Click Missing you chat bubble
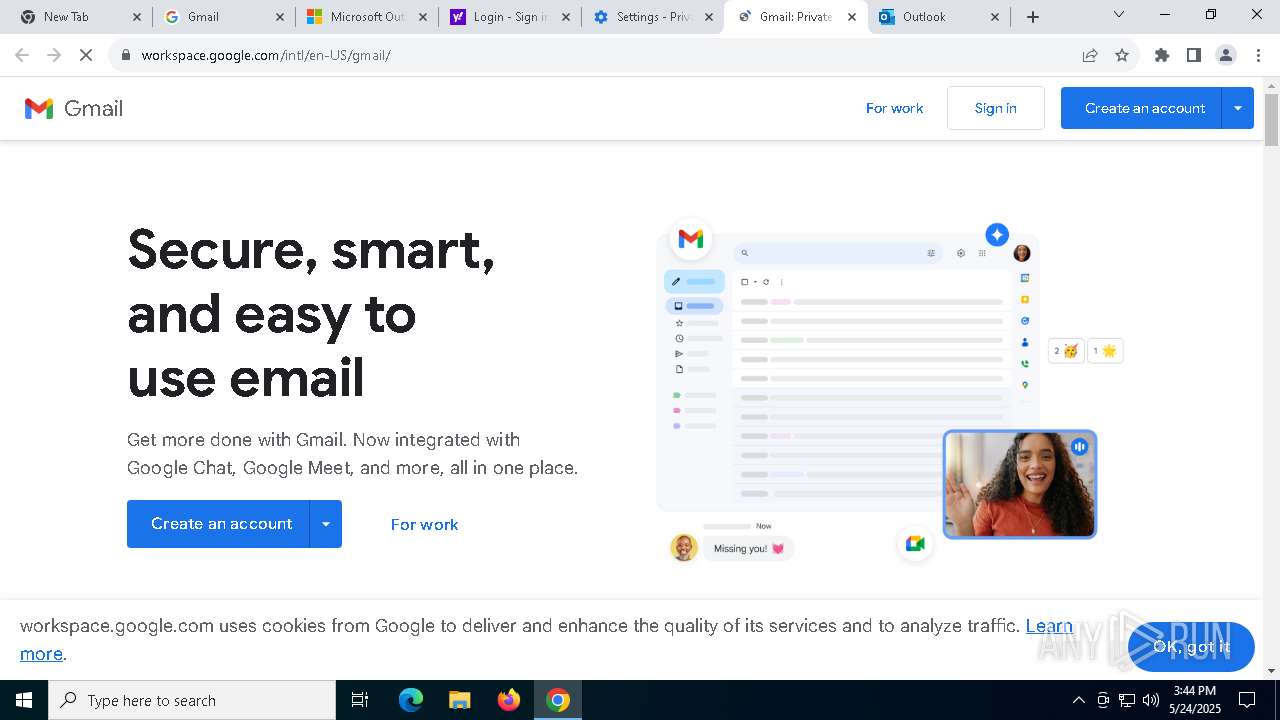The height and width of the screenshot is (720, 1280). (x=748, y=548)
